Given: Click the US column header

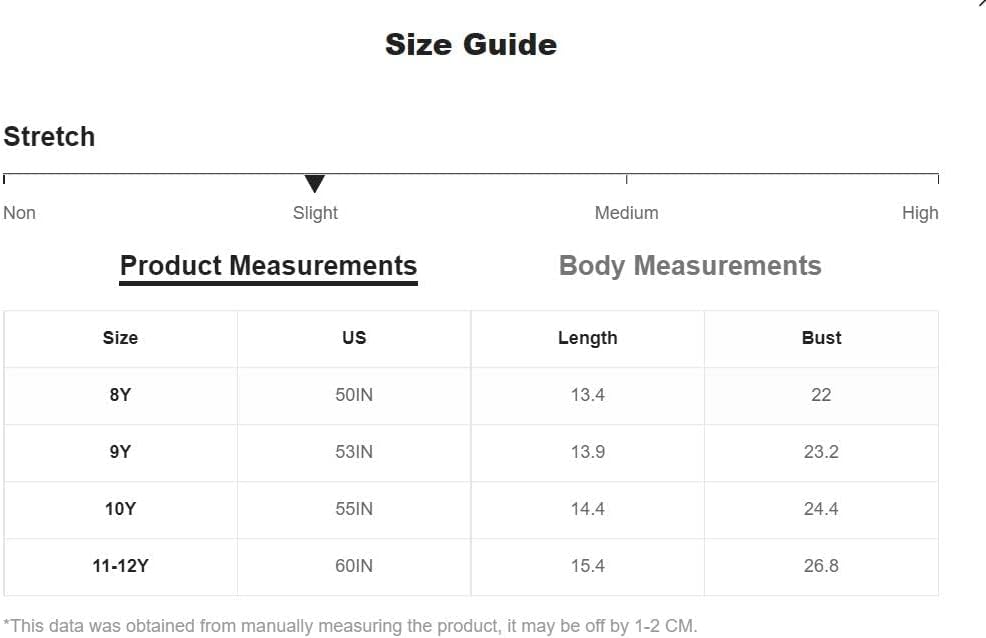Looking at the screenshot, I should pyautogui.click(x=354, y=338).
